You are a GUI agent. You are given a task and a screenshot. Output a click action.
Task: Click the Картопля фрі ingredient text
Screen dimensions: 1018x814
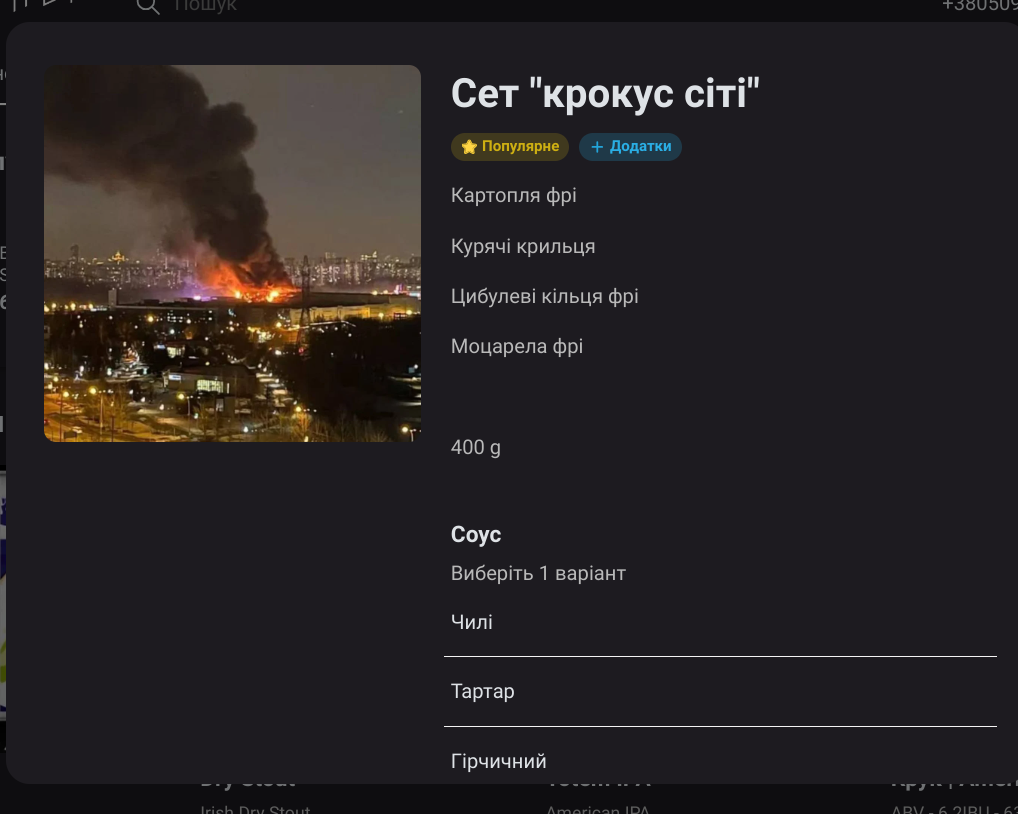pos(514,195)
